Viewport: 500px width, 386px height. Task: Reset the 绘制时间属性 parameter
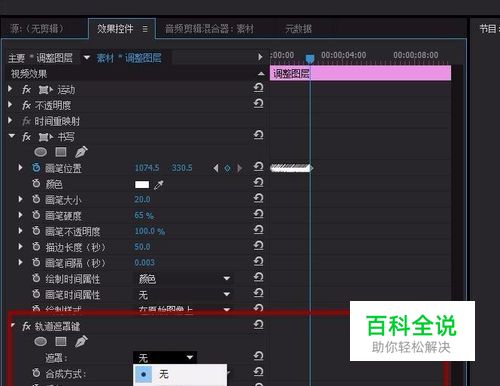(x=258, y=277)
